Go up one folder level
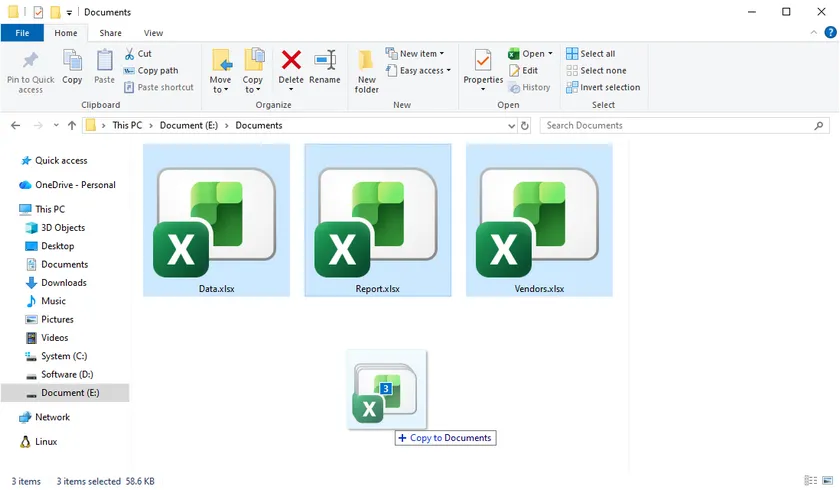This screenshot has width=840, height=490. coord(72,125)
